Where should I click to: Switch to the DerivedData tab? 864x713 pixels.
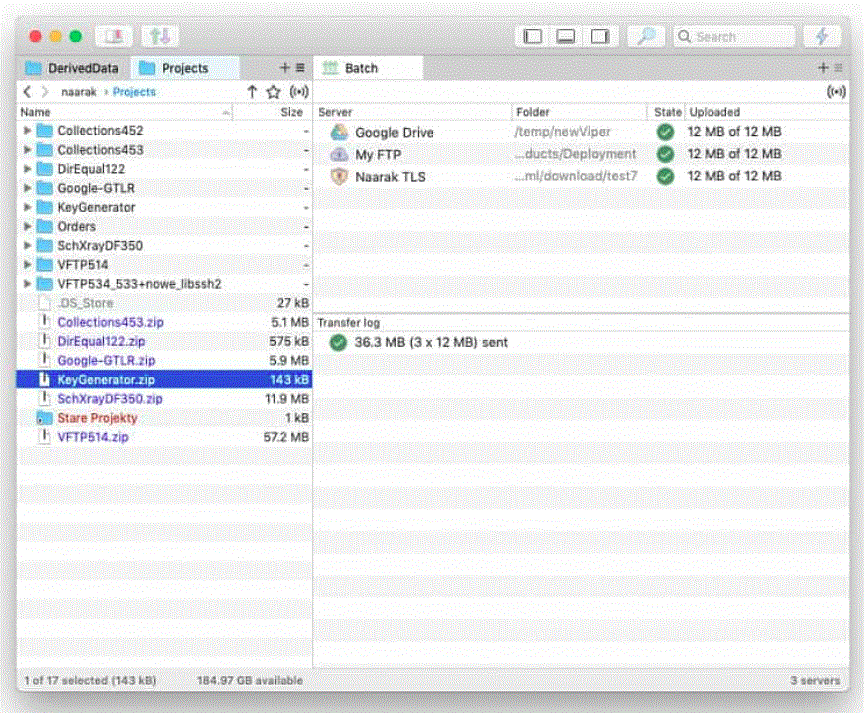click(73, 68)
